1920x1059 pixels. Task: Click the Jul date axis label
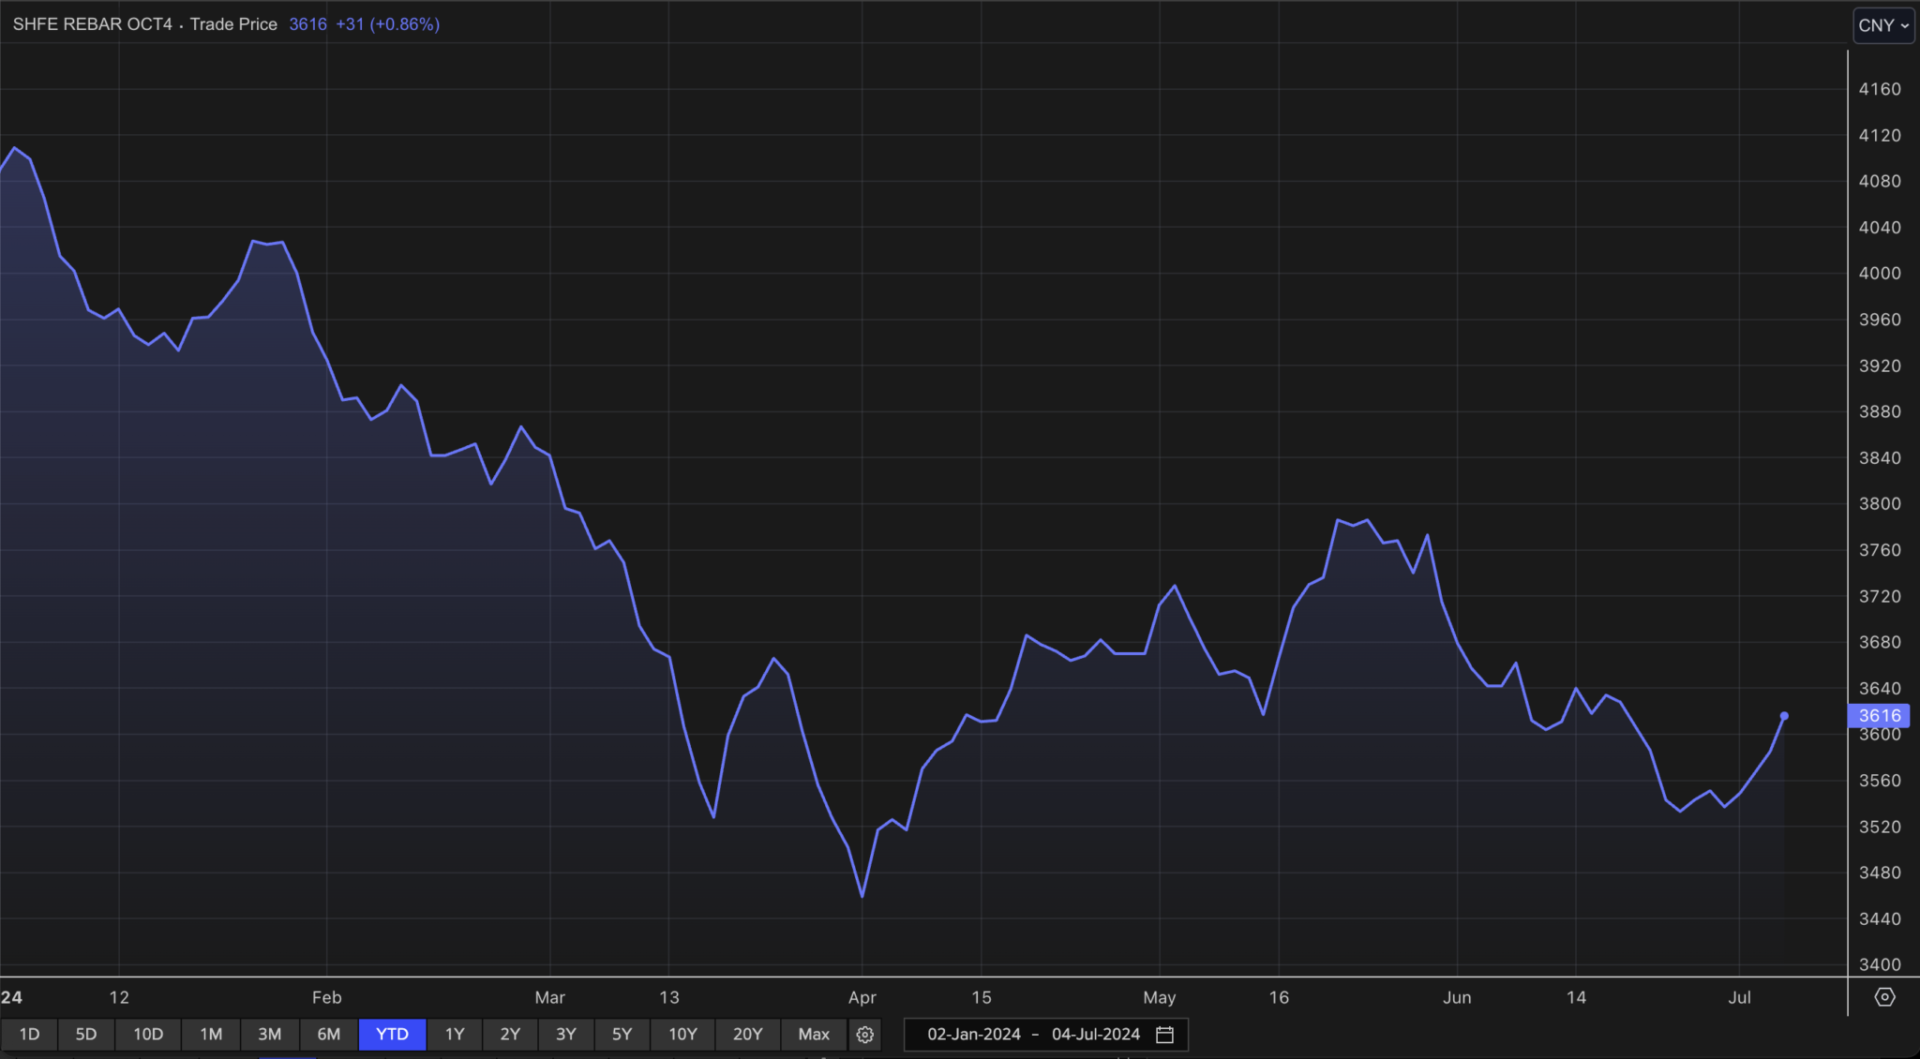[1740, 997]
